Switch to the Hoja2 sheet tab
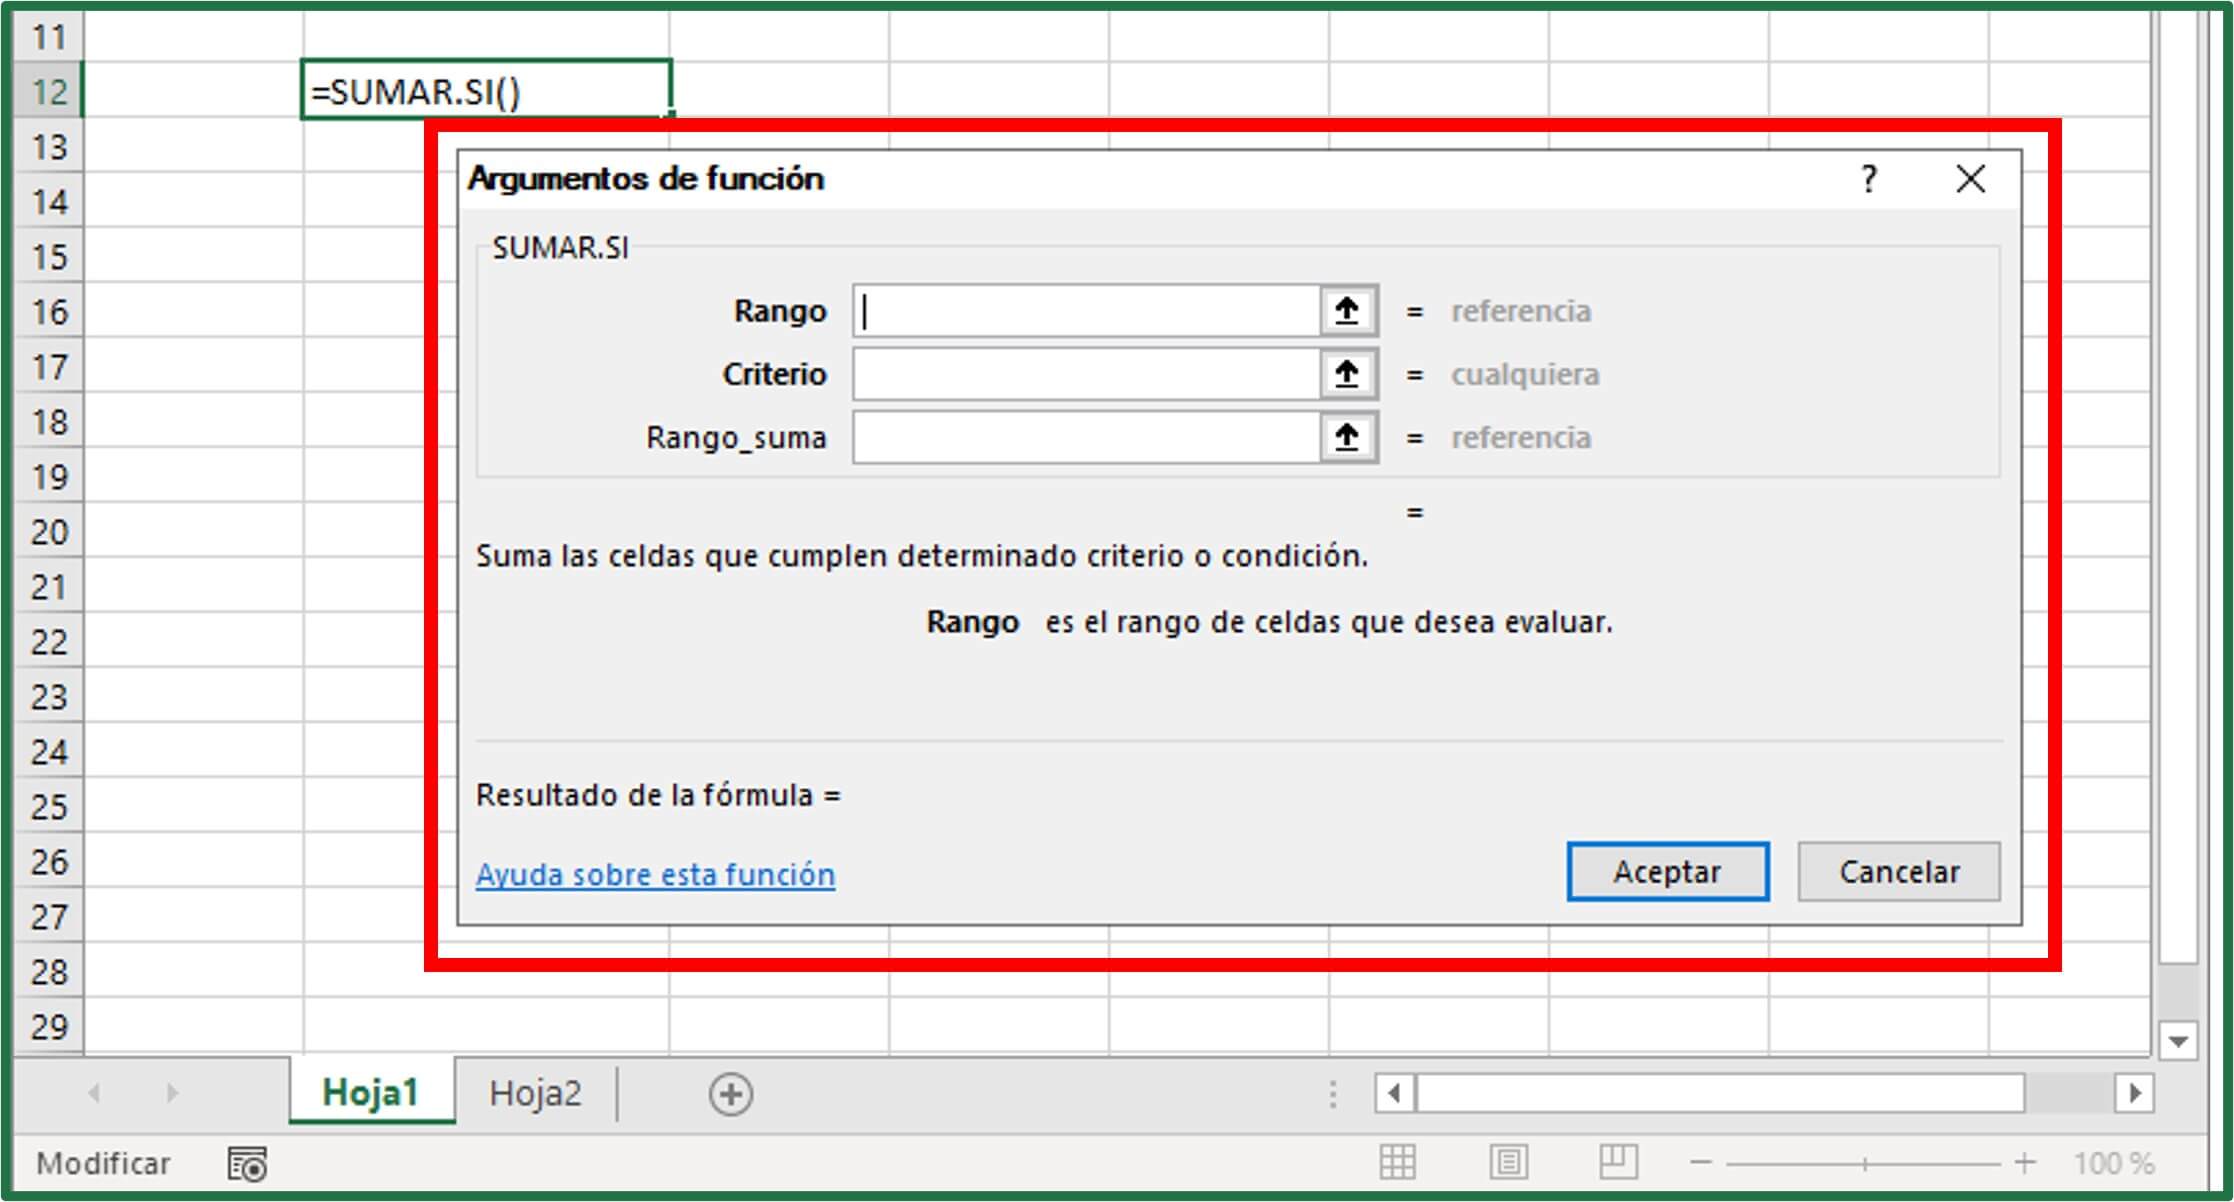2234x1202 pixels. point(534,1093)
